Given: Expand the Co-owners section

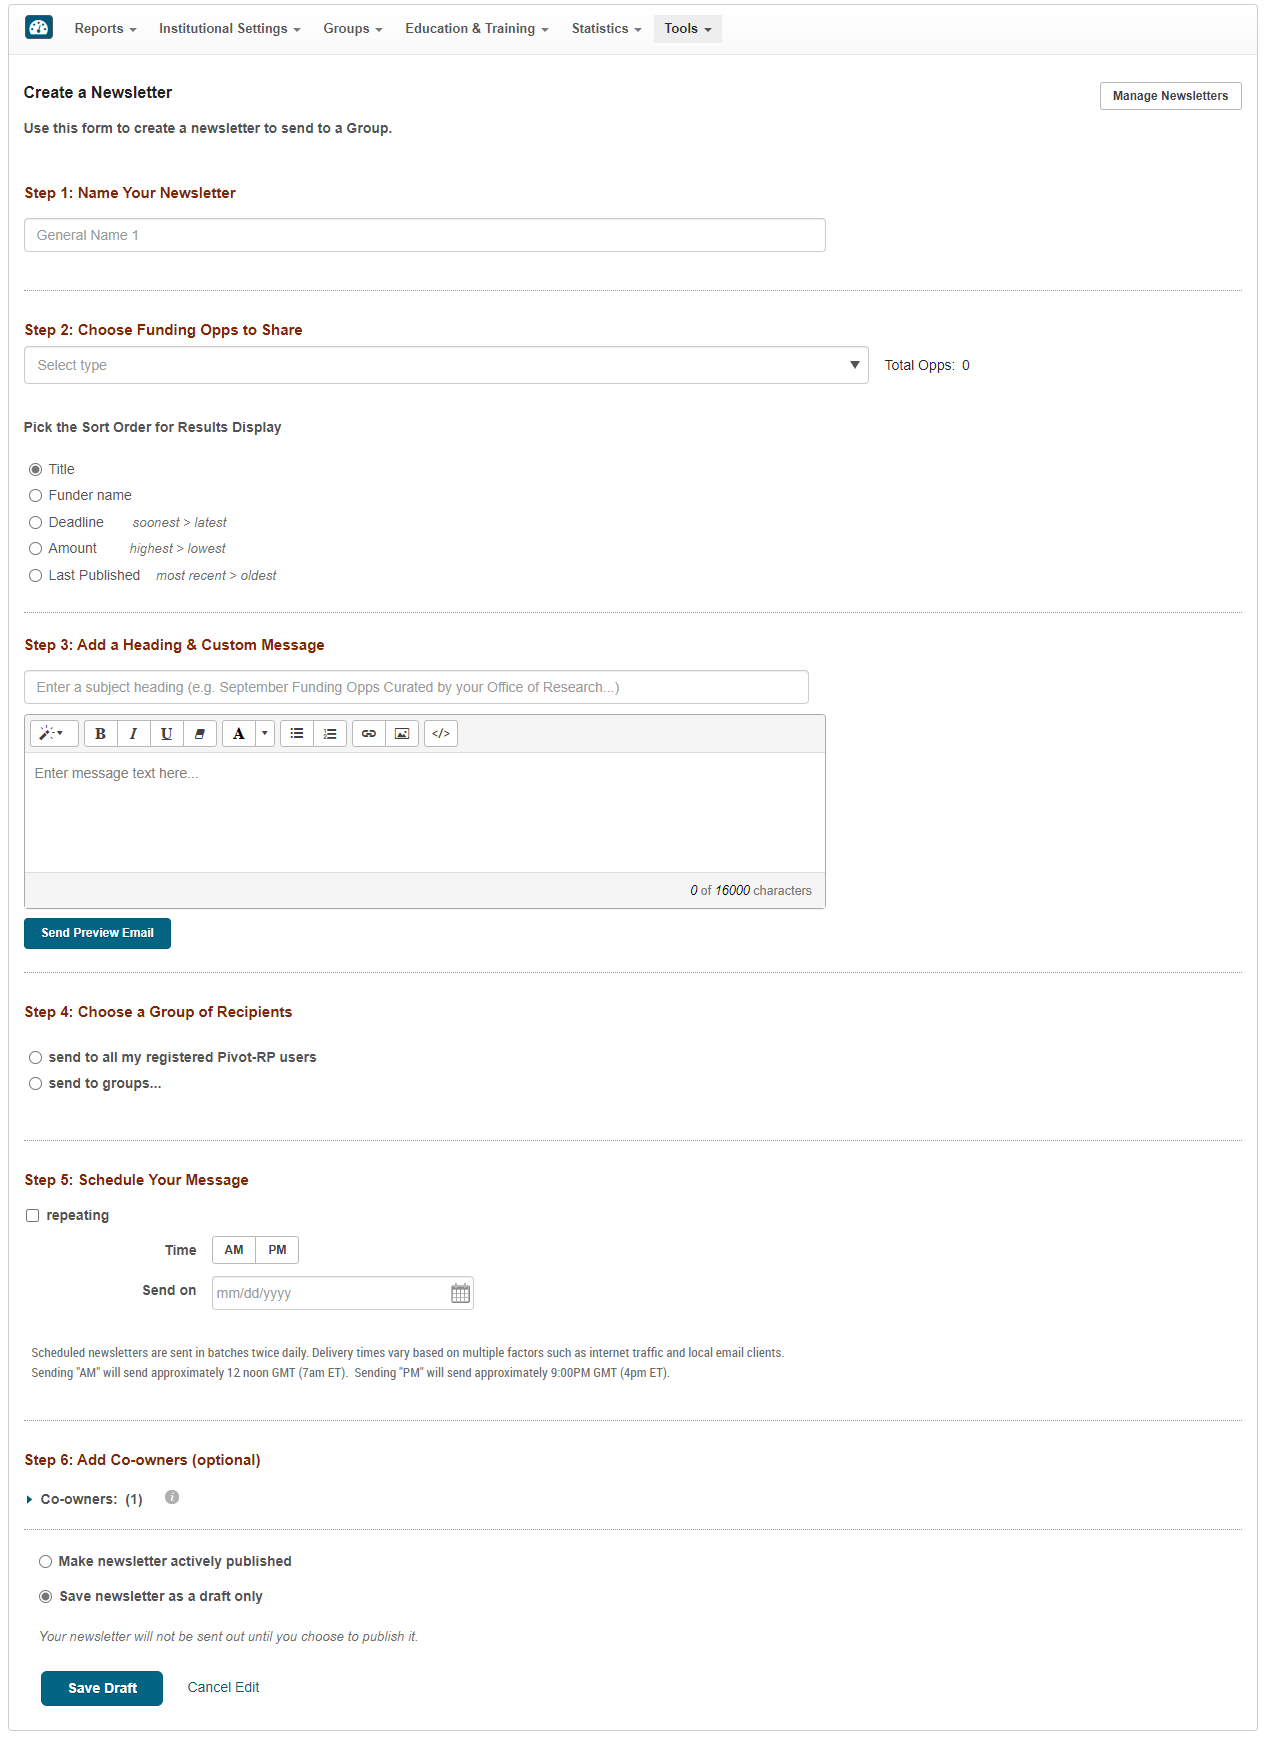Looking at the screenshot, I should point(30,1500).
